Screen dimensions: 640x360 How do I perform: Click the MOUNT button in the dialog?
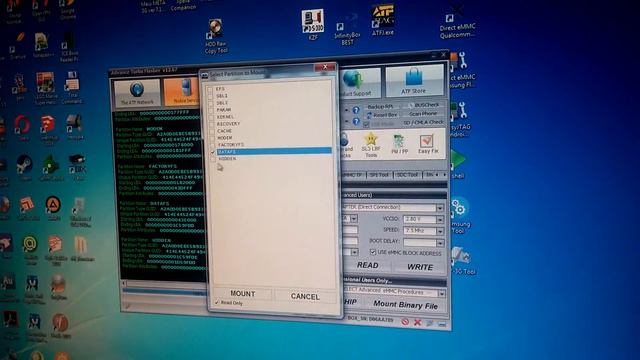(x=242, y=294)
